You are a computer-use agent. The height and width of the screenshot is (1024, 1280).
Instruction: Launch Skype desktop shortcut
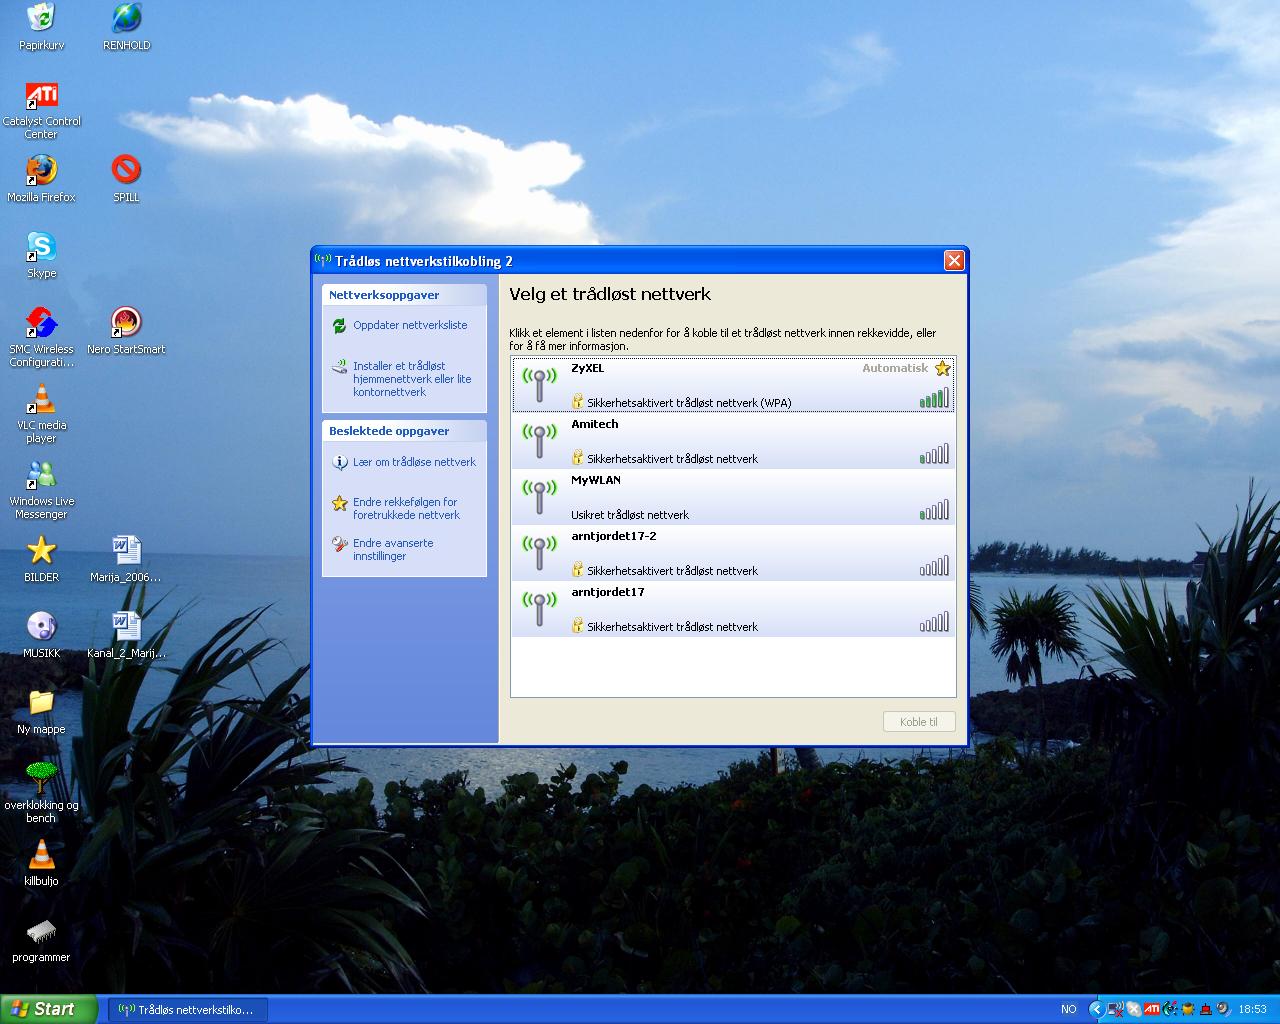coord(41,255)
